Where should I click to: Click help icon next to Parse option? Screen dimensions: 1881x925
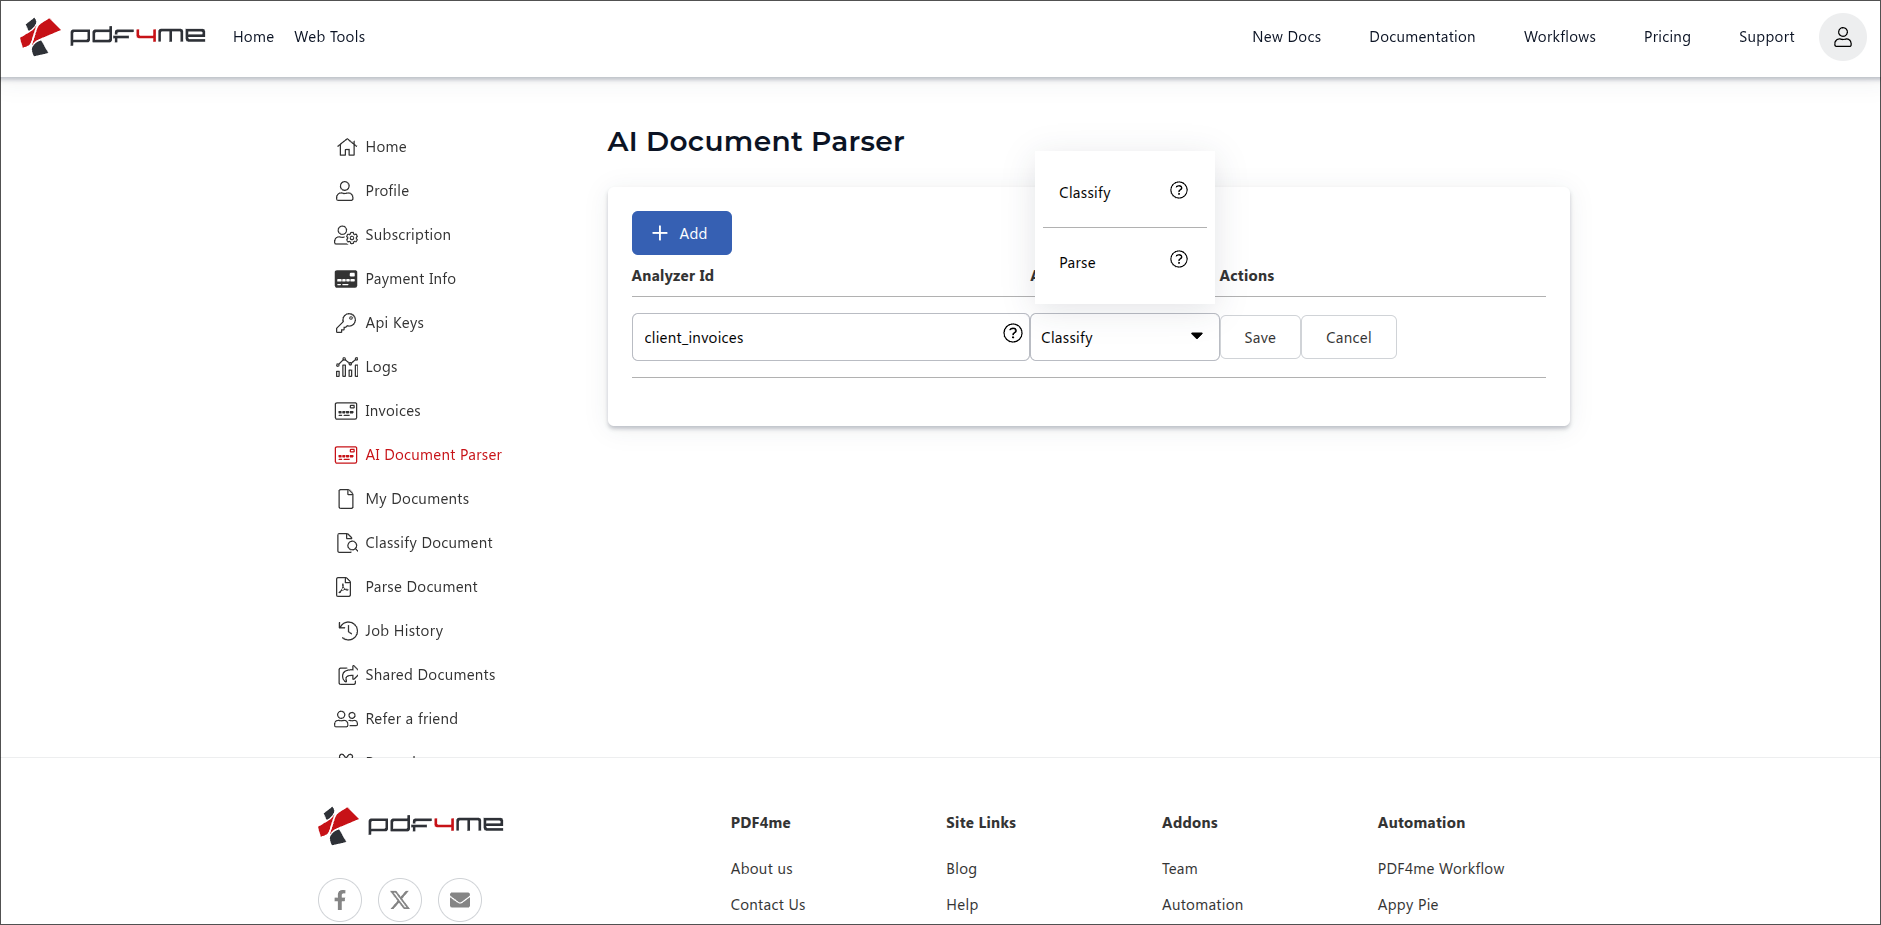[x=1179, y=259]
